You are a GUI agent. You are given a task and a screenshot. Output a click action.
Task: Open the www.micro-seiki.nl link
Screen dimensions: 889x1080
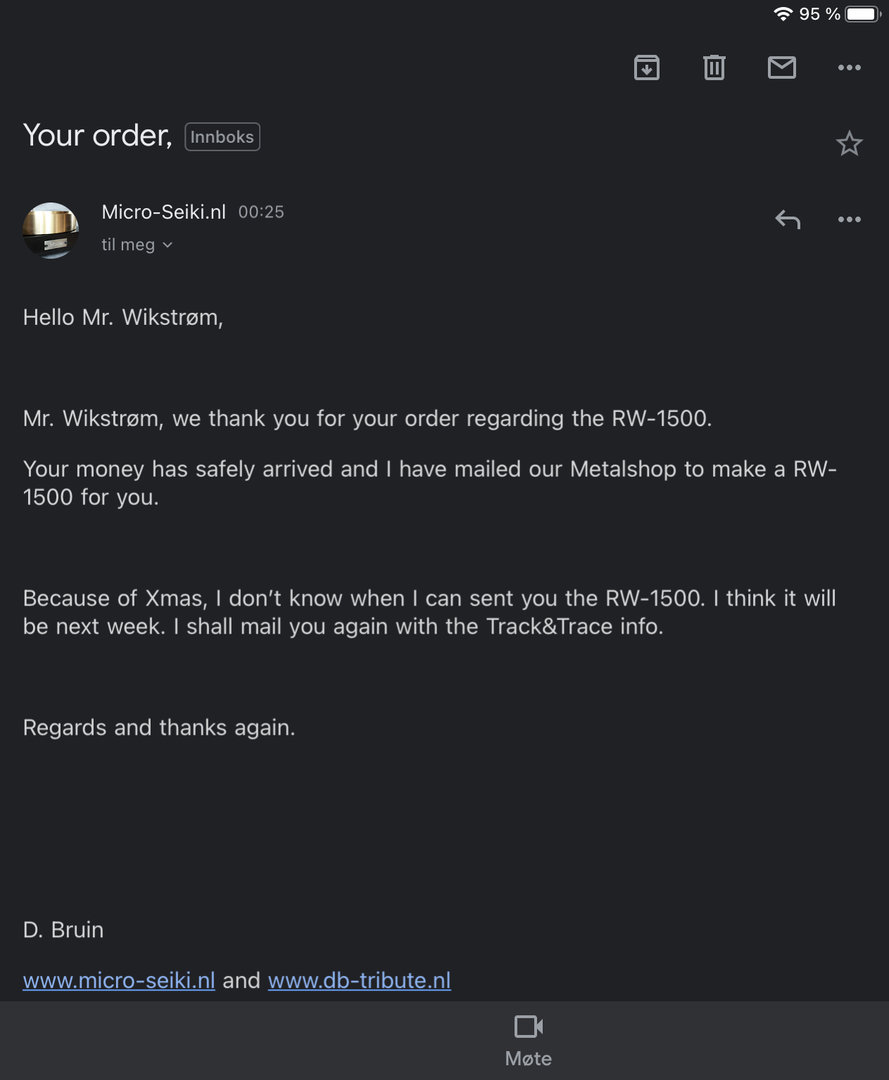pos(119,980)
